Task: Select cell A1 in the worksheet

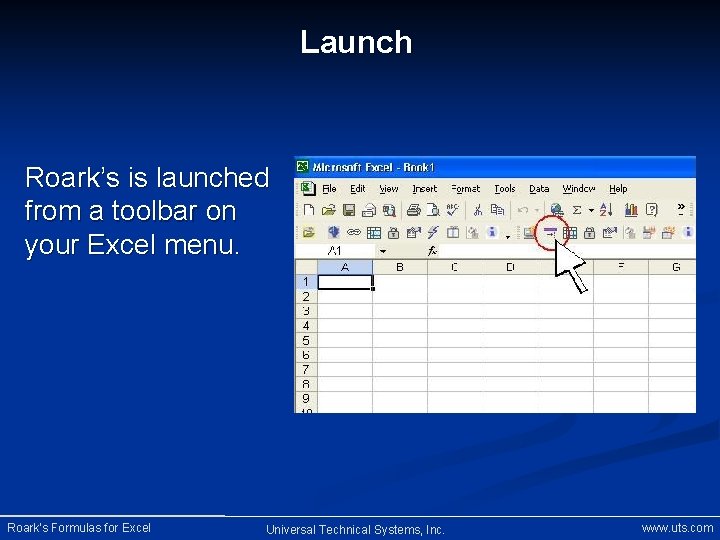Action: coord(345,282)
